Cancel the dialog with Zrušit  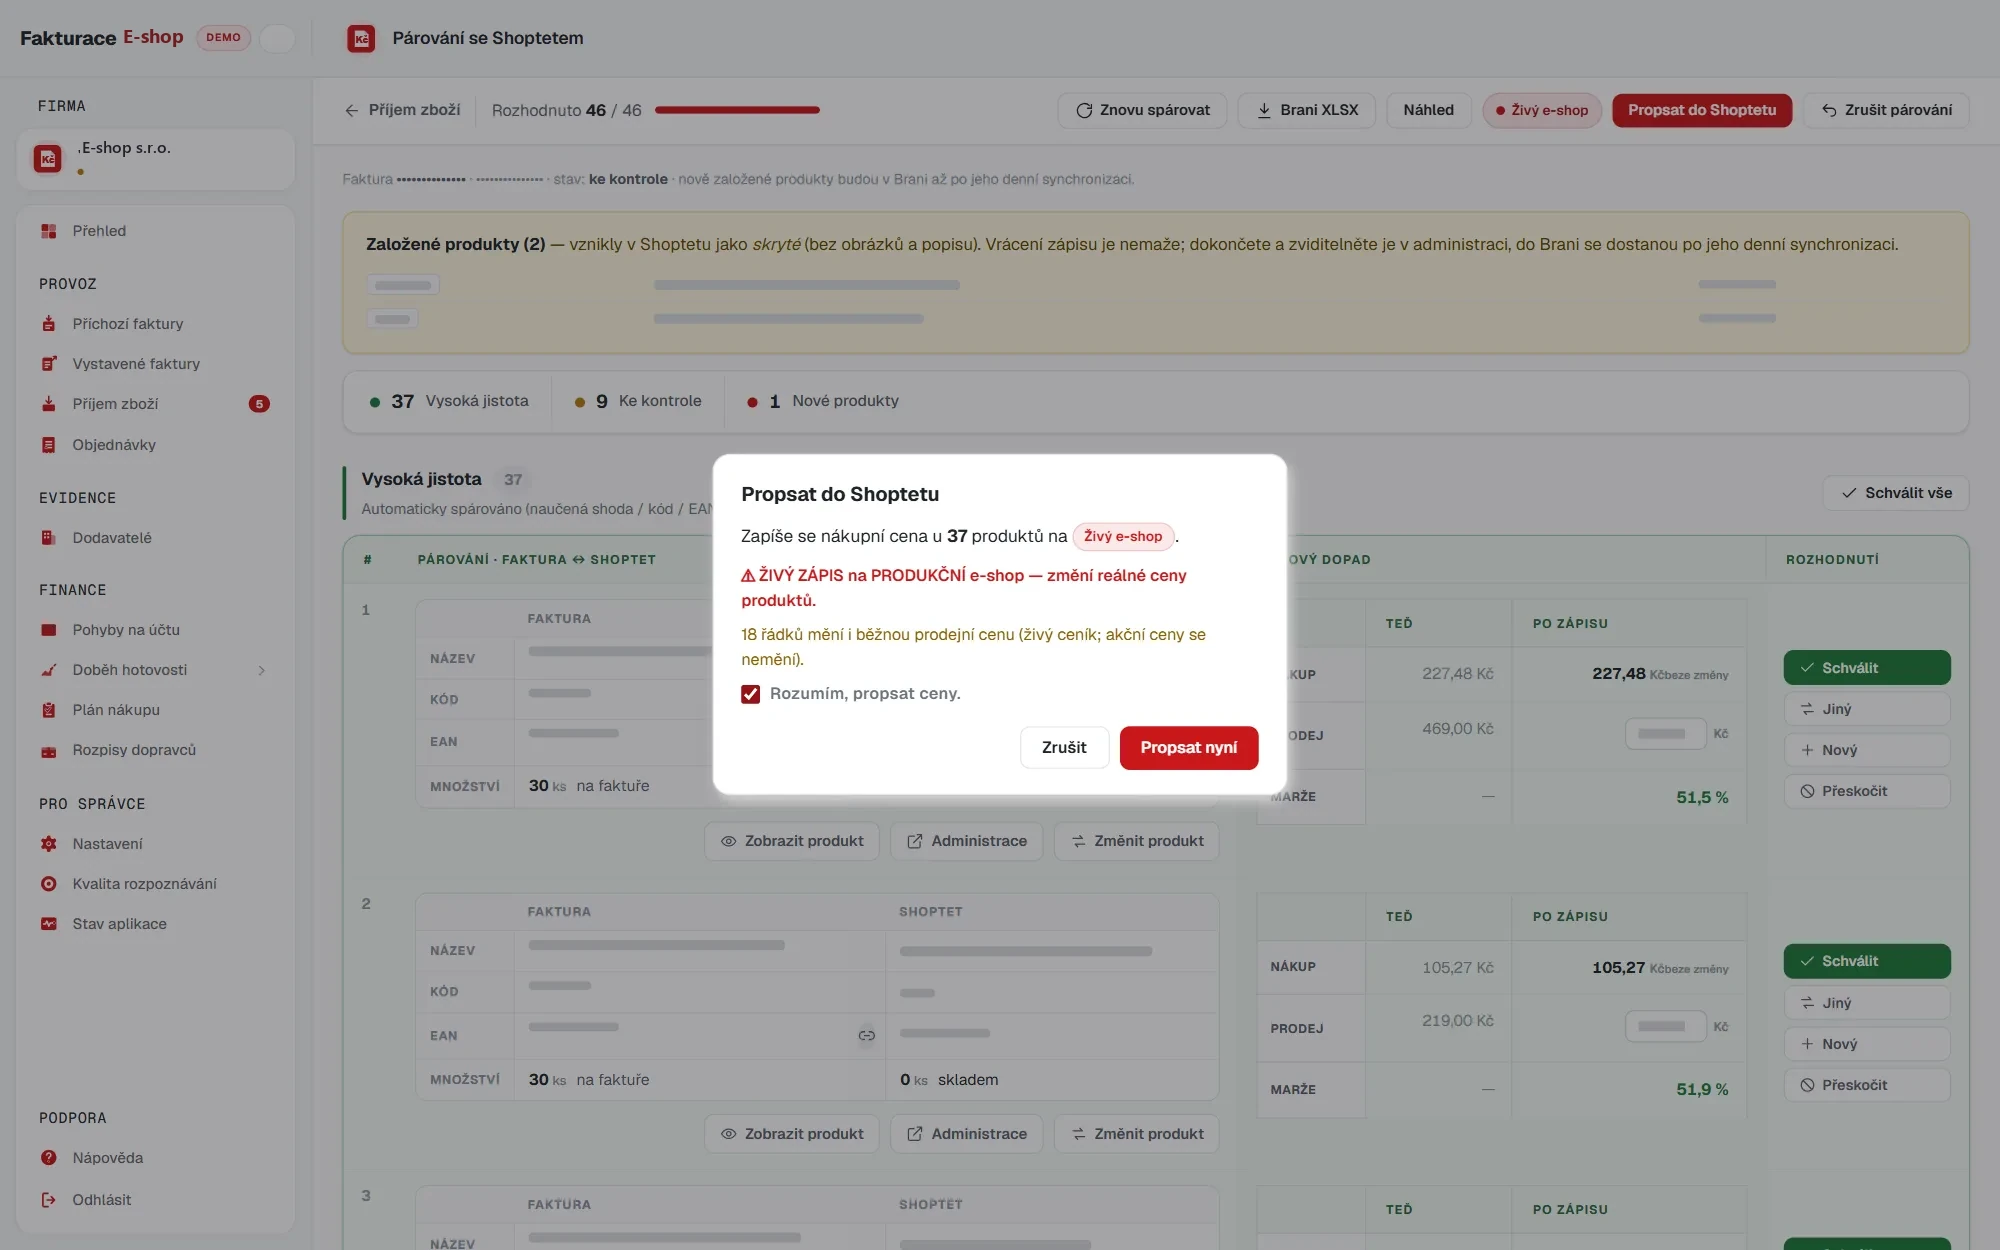coord(1064,748)
